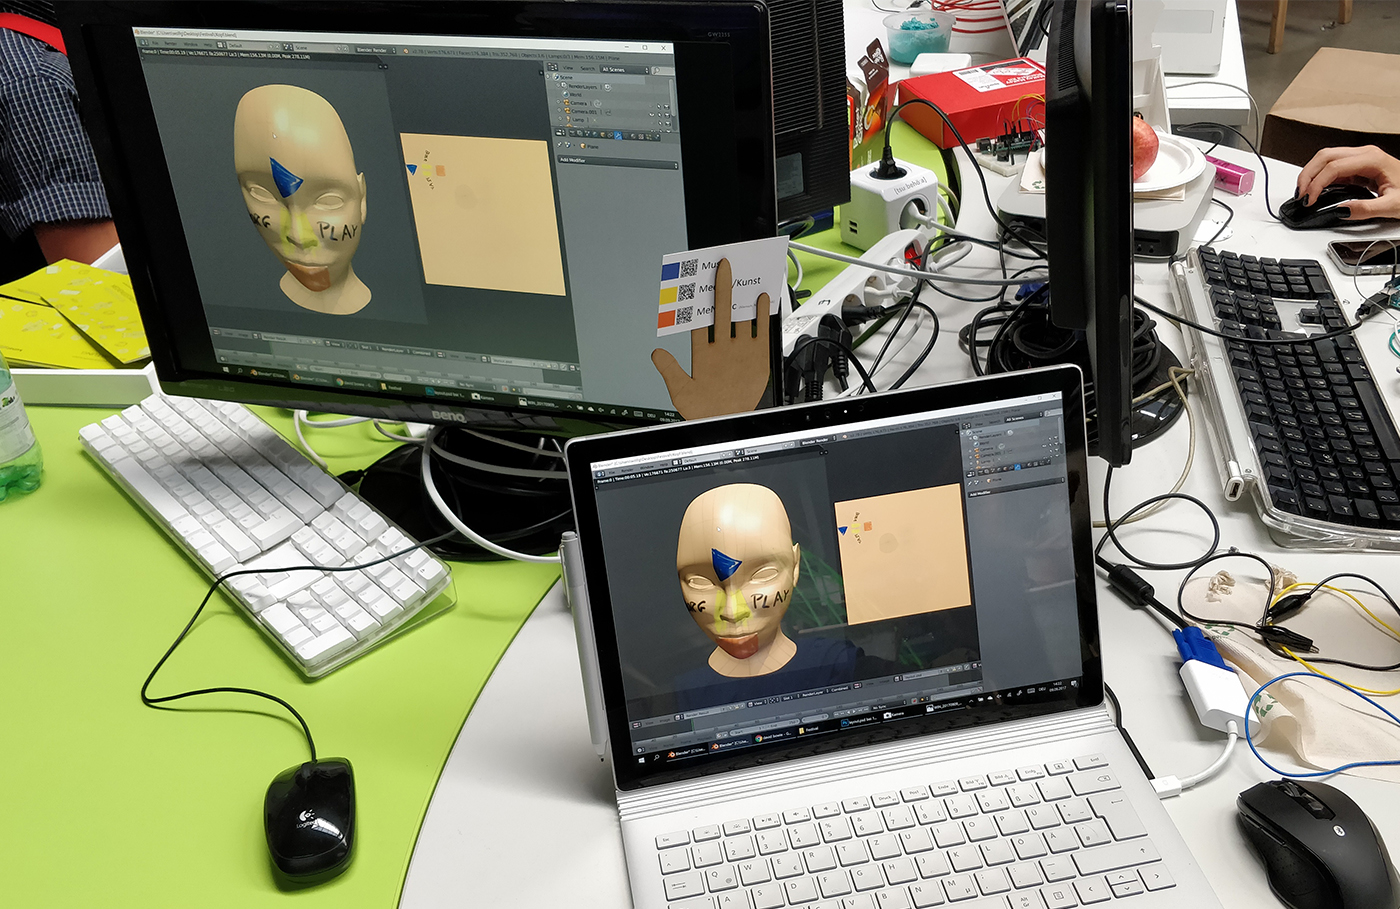Open the Blender Render engine dropdown on the monitor
The image size is (1400, 909).
pos(375,48)
